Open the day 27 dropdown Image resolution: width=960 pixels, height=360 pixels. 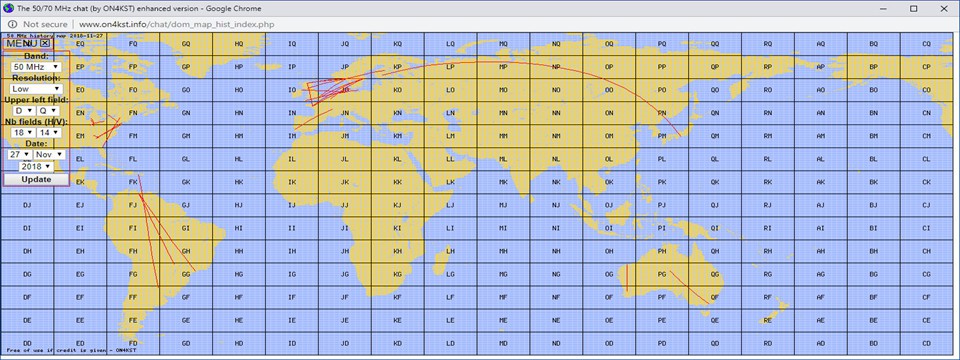coord(20,154)
